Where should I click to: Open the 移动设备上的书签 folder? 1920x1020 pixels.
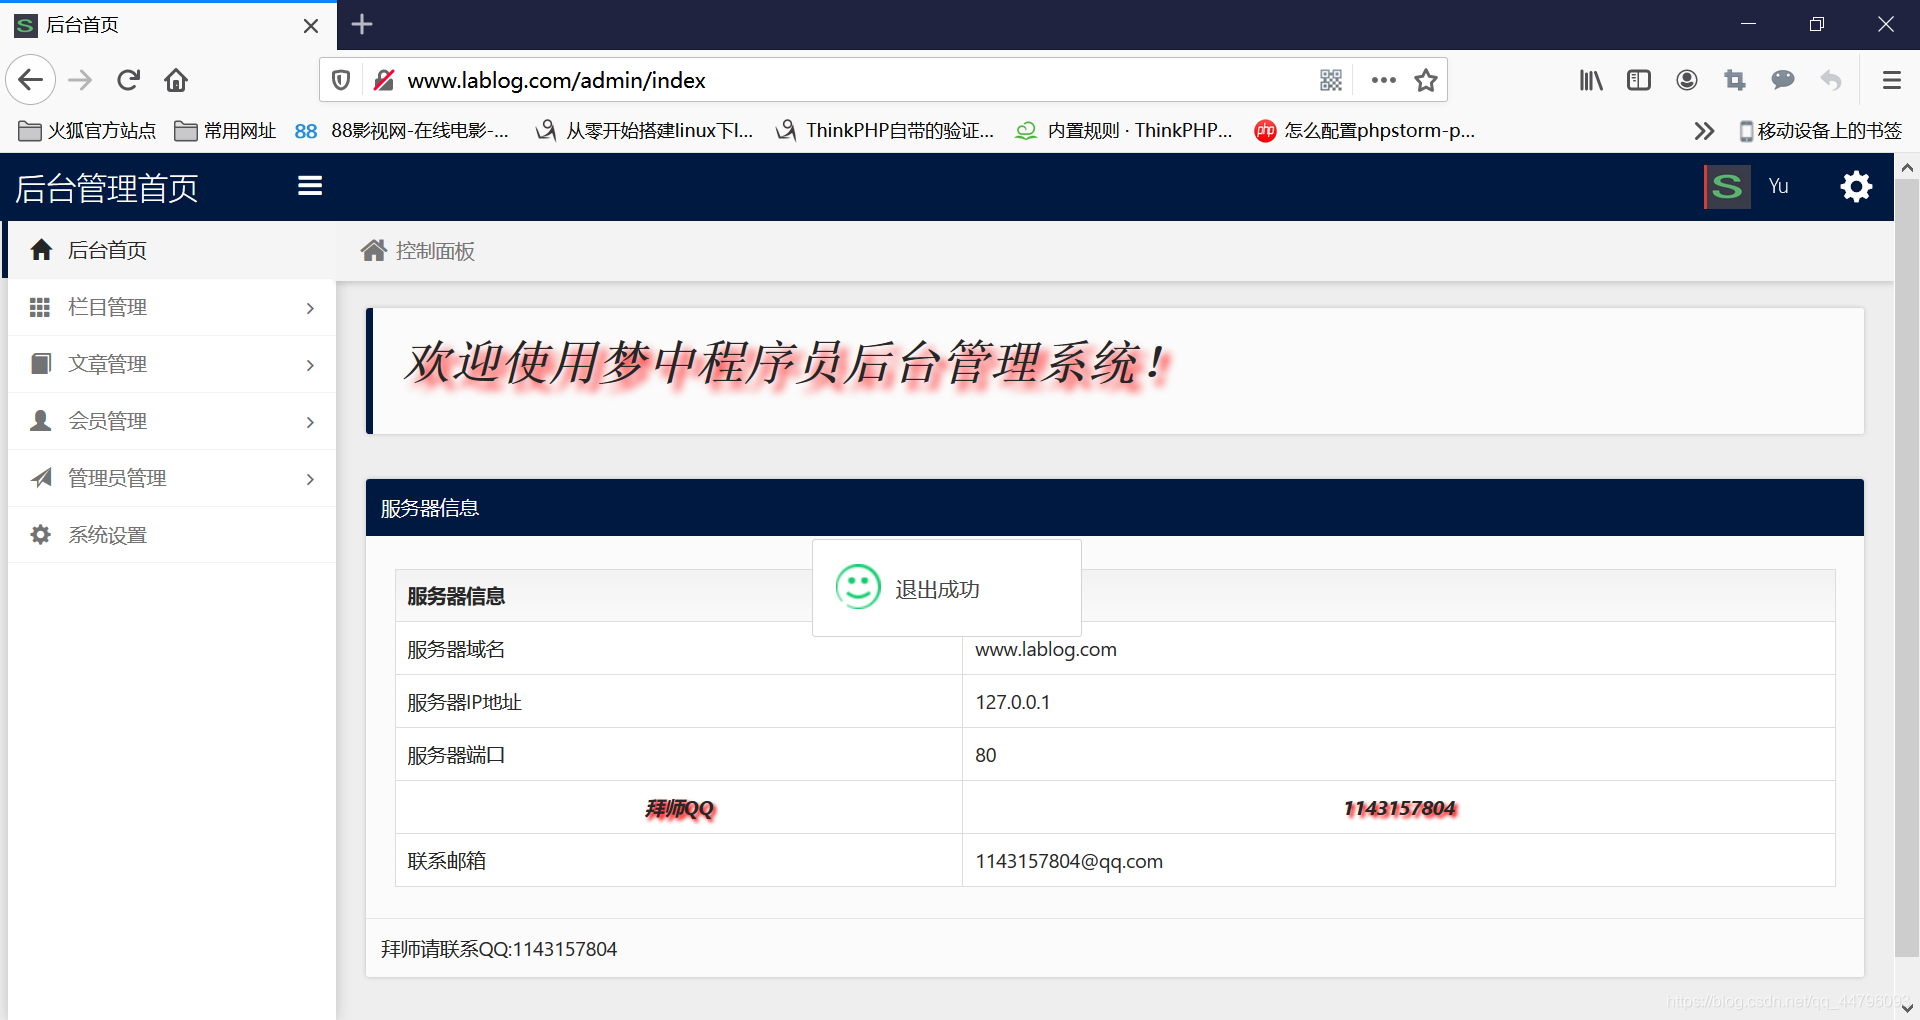(1820, 131)
